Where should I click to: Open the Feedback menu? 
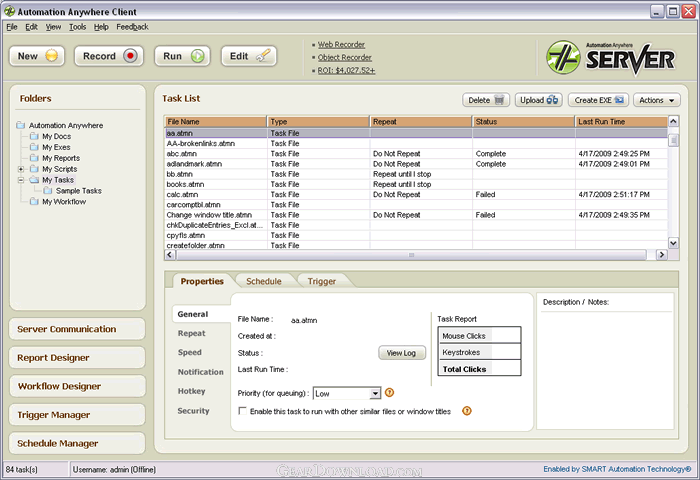tap(132, 27)
